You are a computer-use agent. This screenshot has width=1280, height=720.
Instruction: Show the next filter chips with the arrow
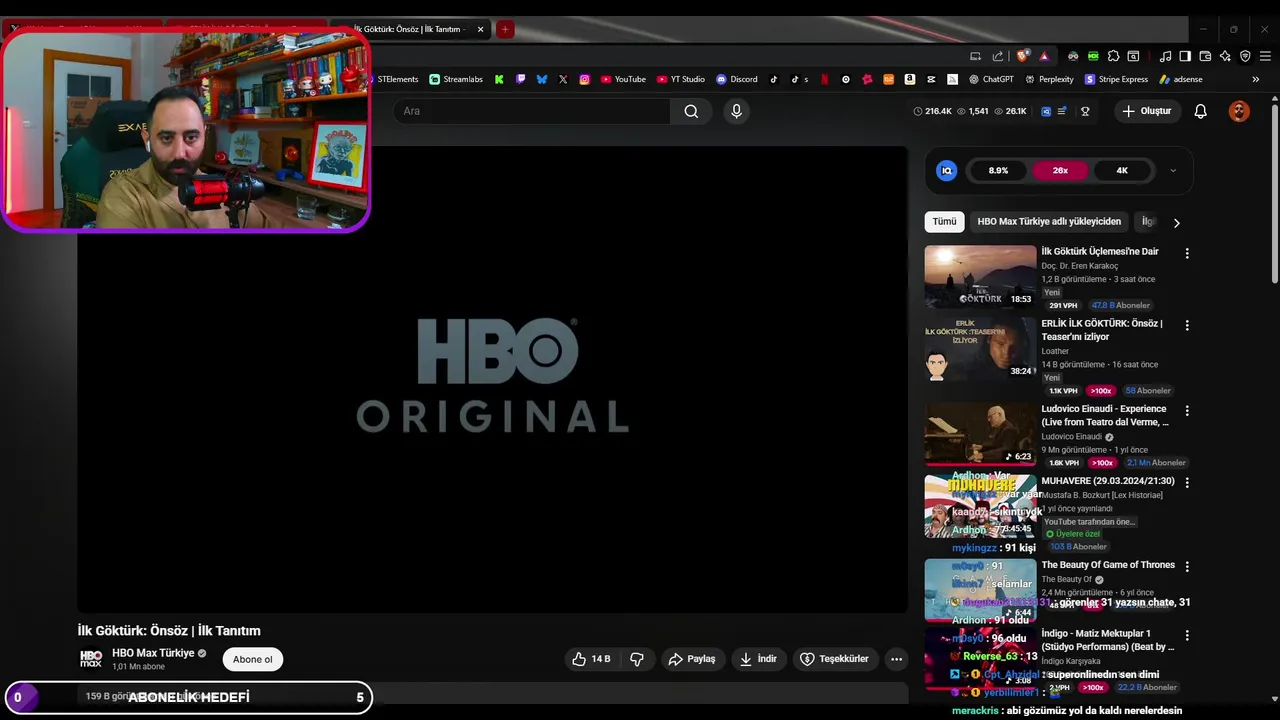[1176, 222]
